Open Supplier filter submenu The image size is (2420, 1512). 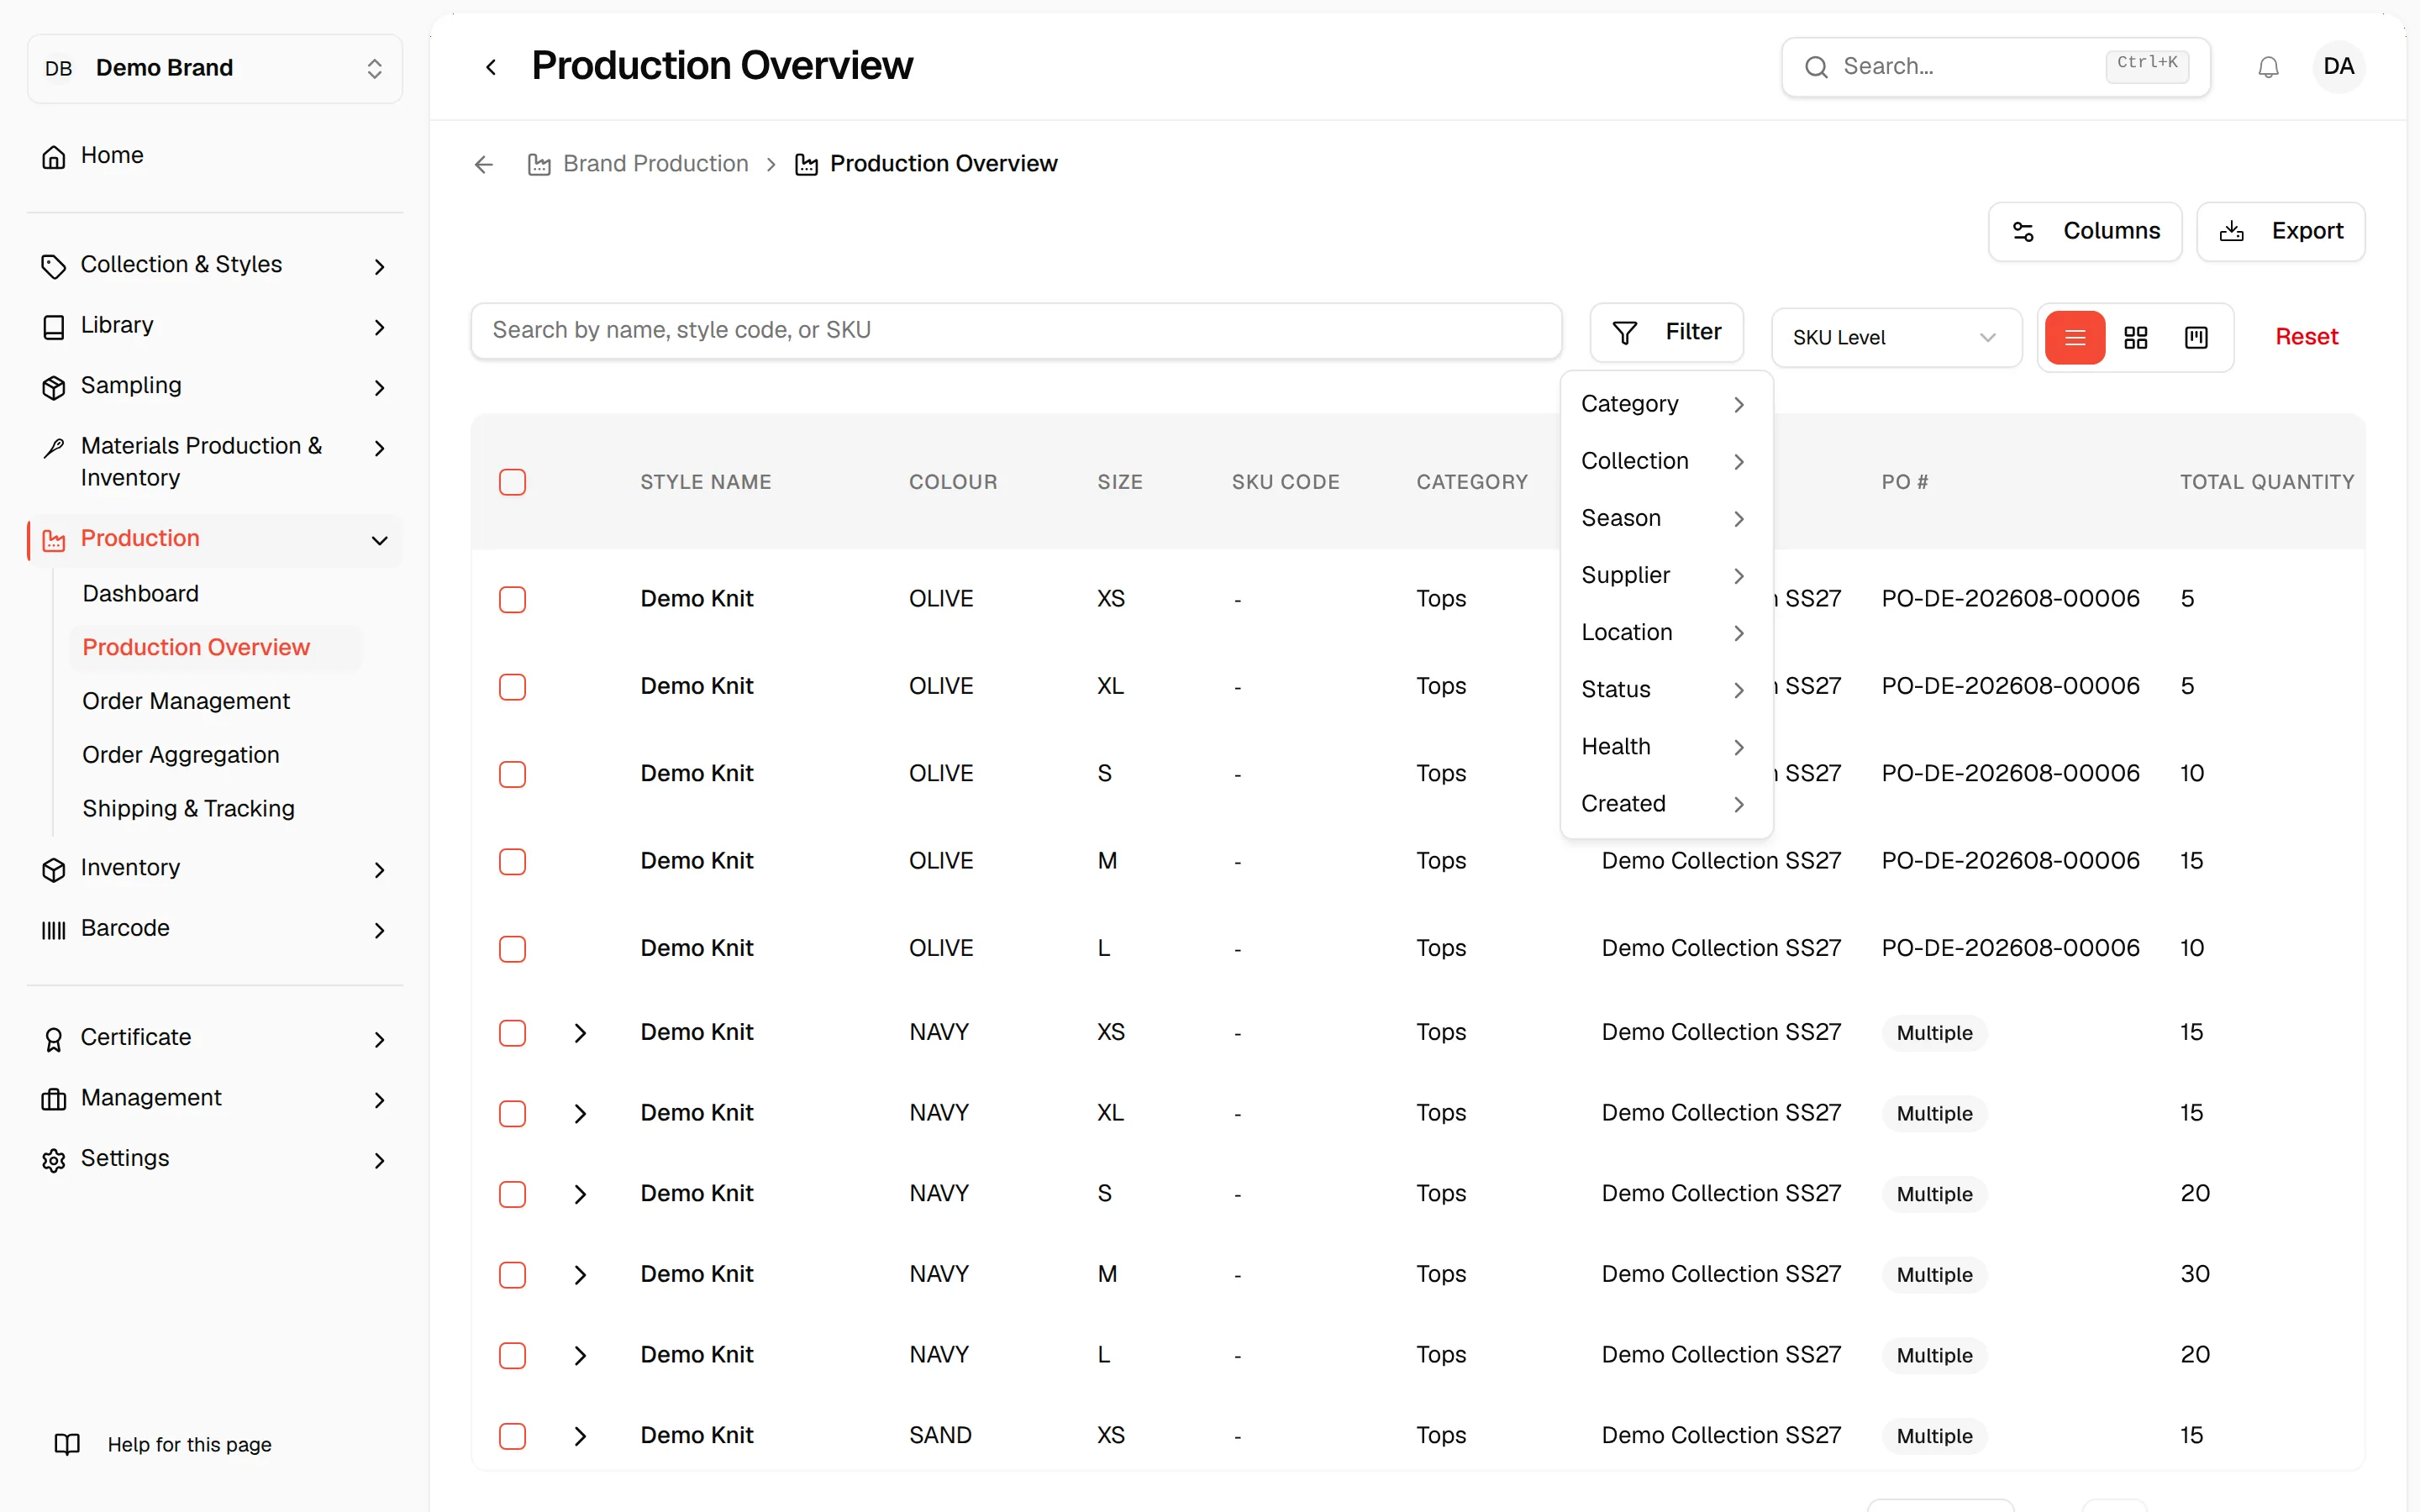coord(1665,575)
